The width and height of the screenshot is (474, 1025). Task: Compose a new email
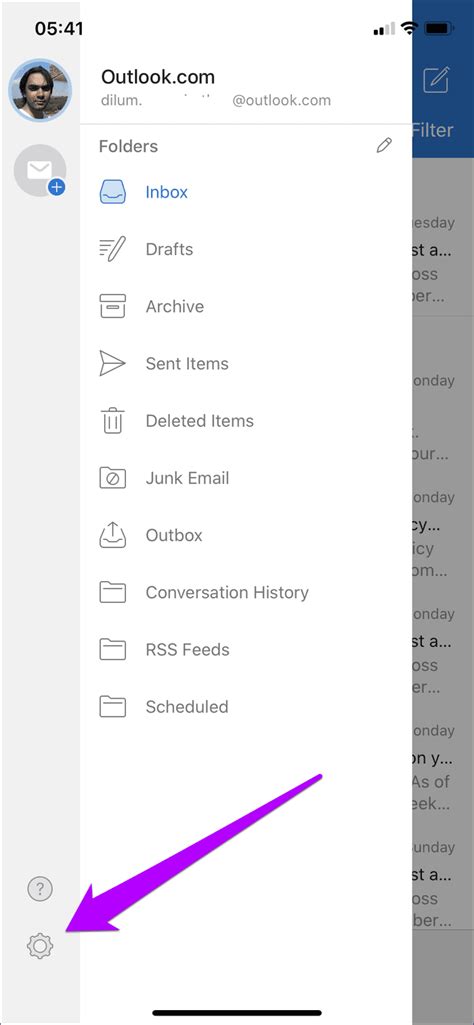[436, 80]
